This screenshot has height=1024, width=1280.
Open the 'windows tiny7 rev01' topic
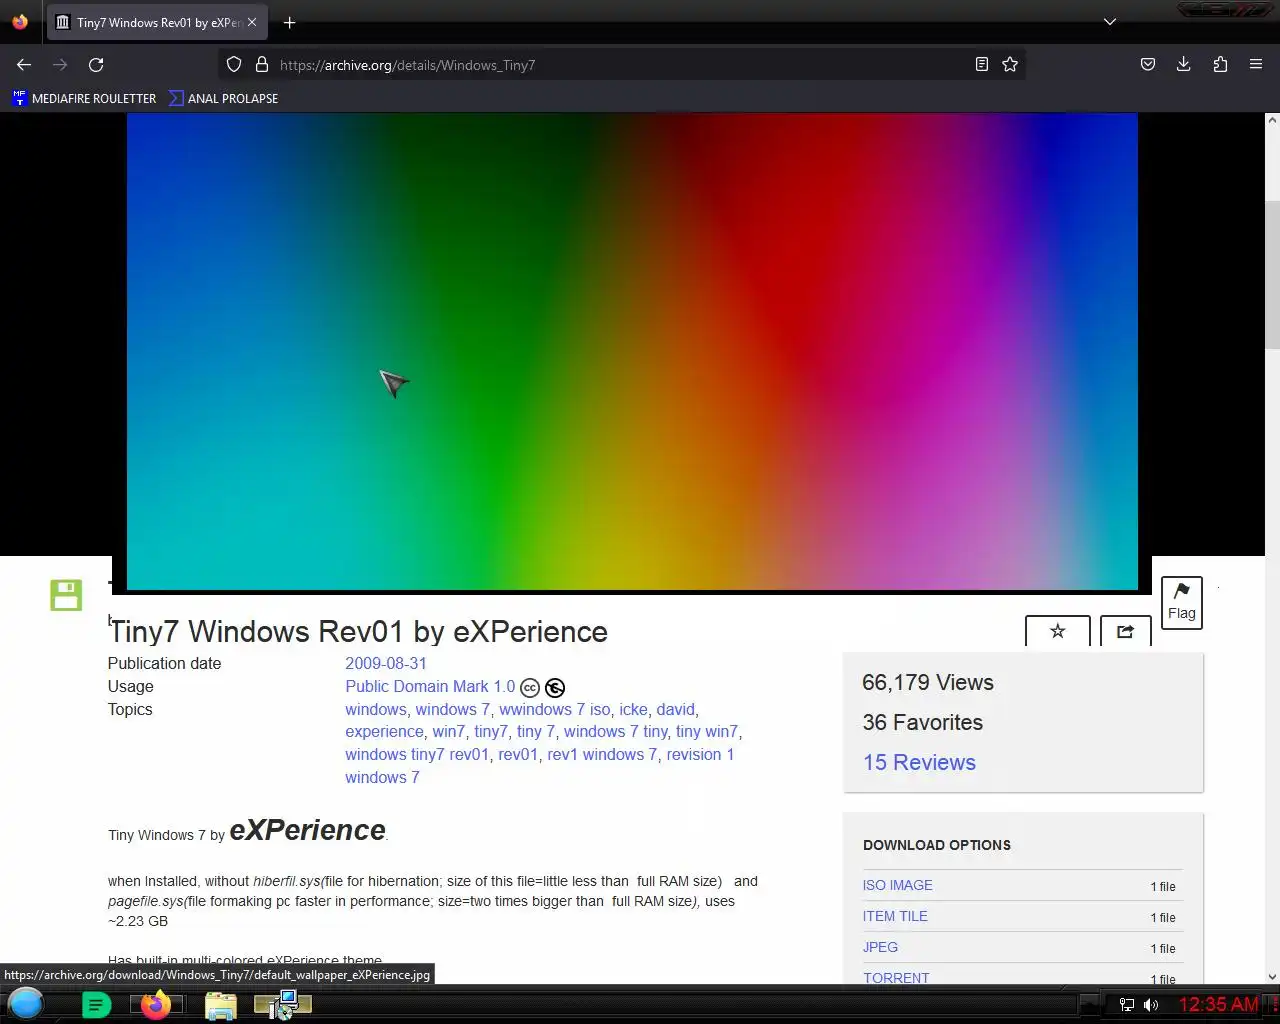click(x=417, y=754)
